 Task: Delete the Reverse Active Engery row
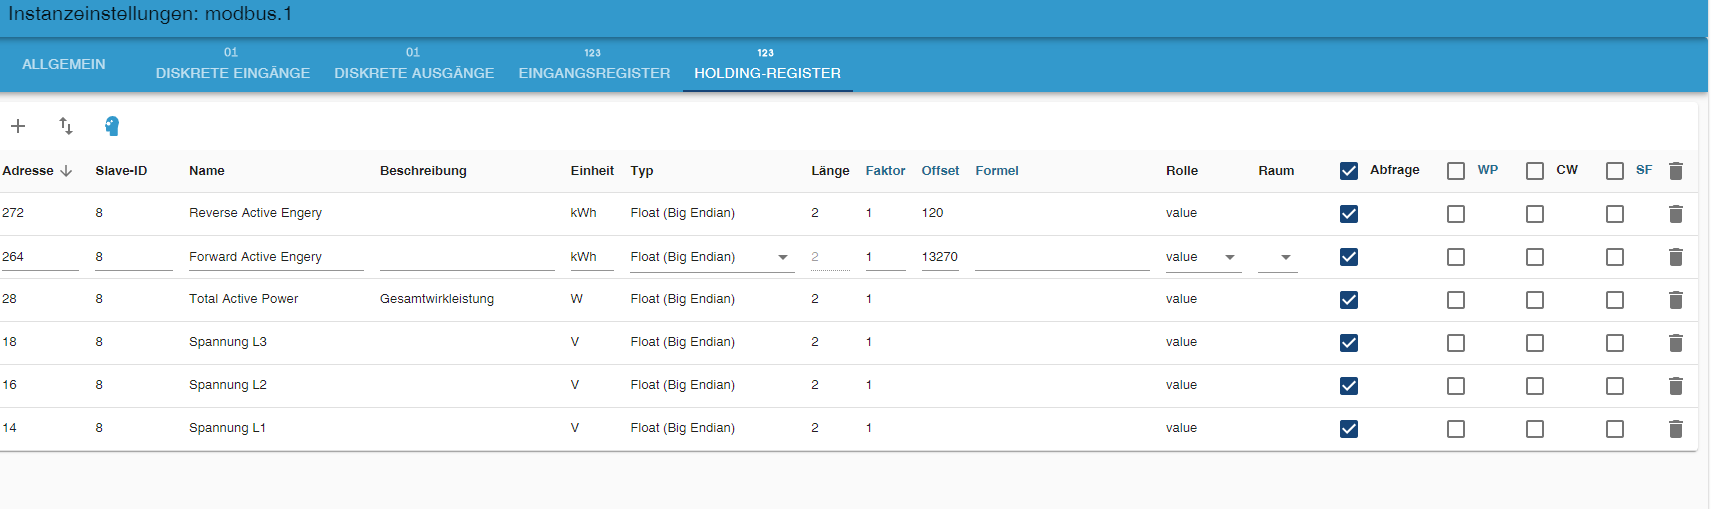1676,214
